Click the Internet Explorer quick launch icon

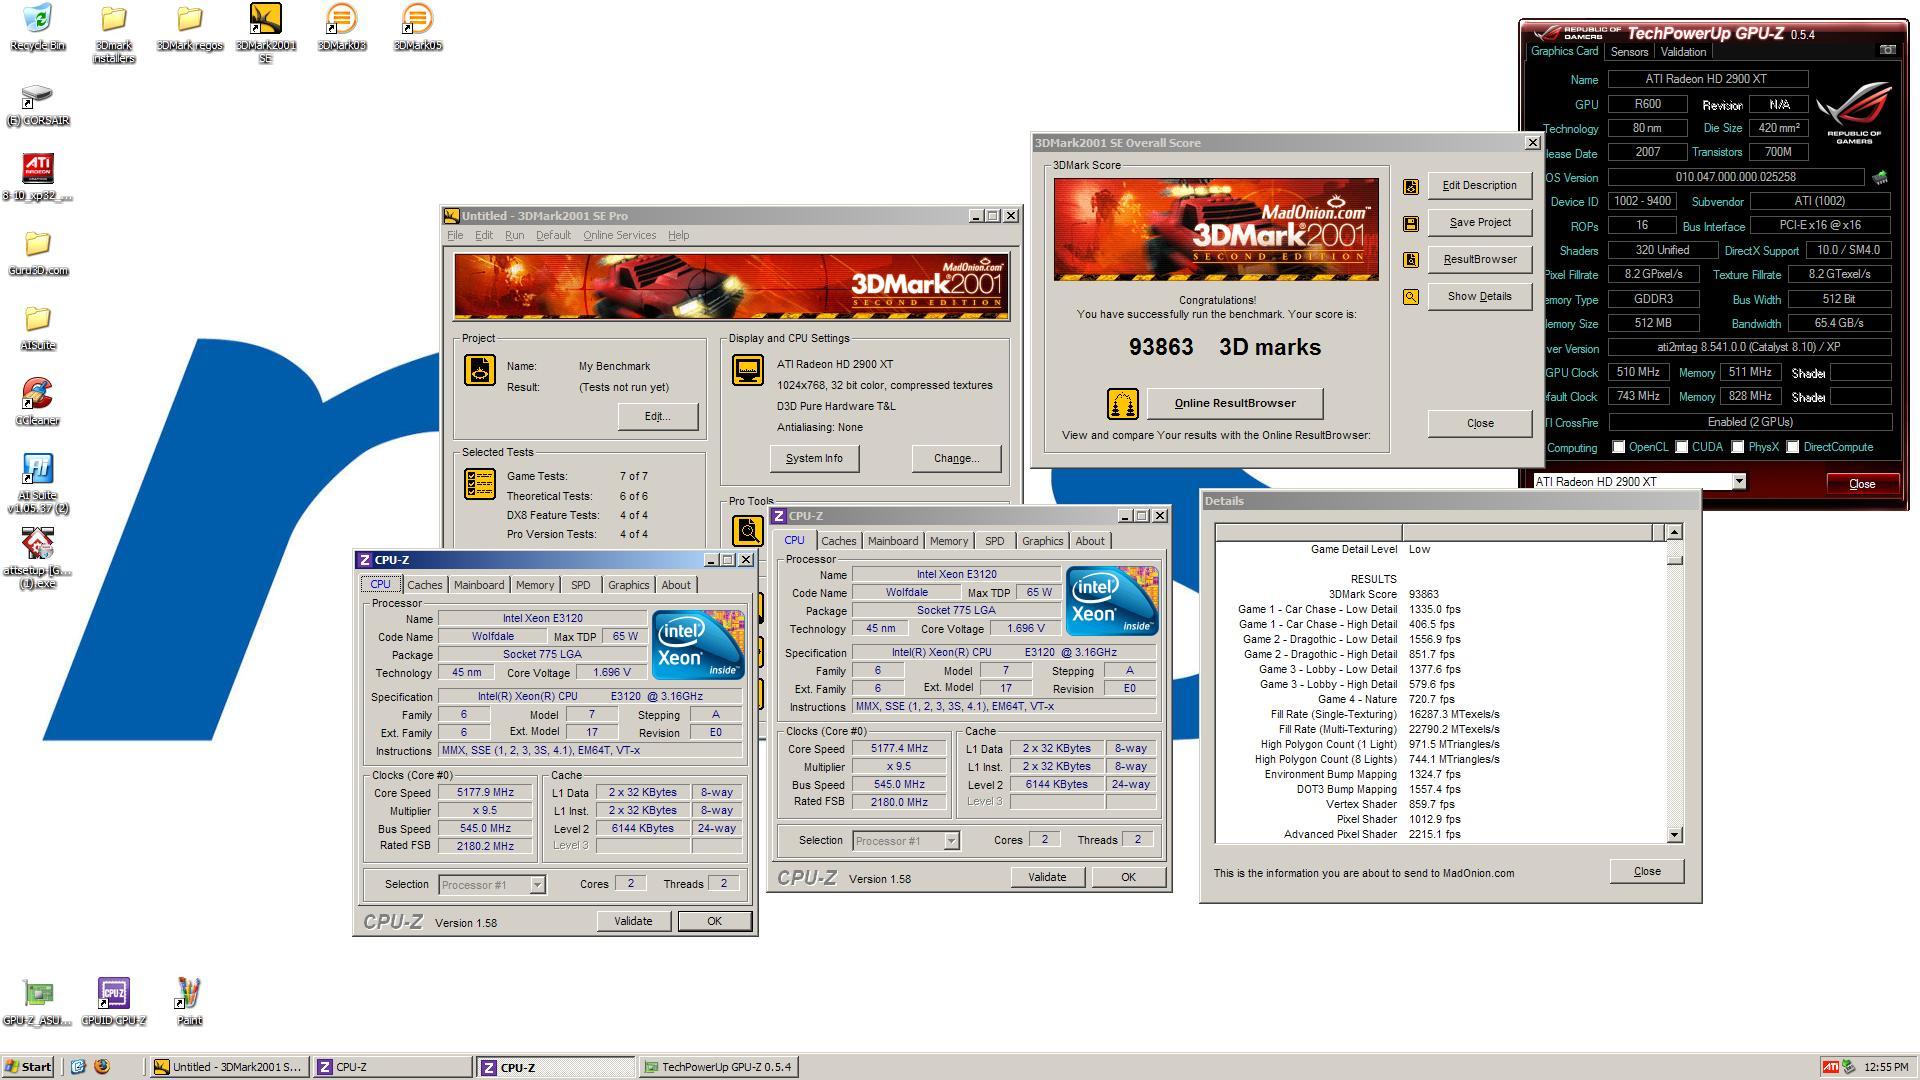[78, 1067]
